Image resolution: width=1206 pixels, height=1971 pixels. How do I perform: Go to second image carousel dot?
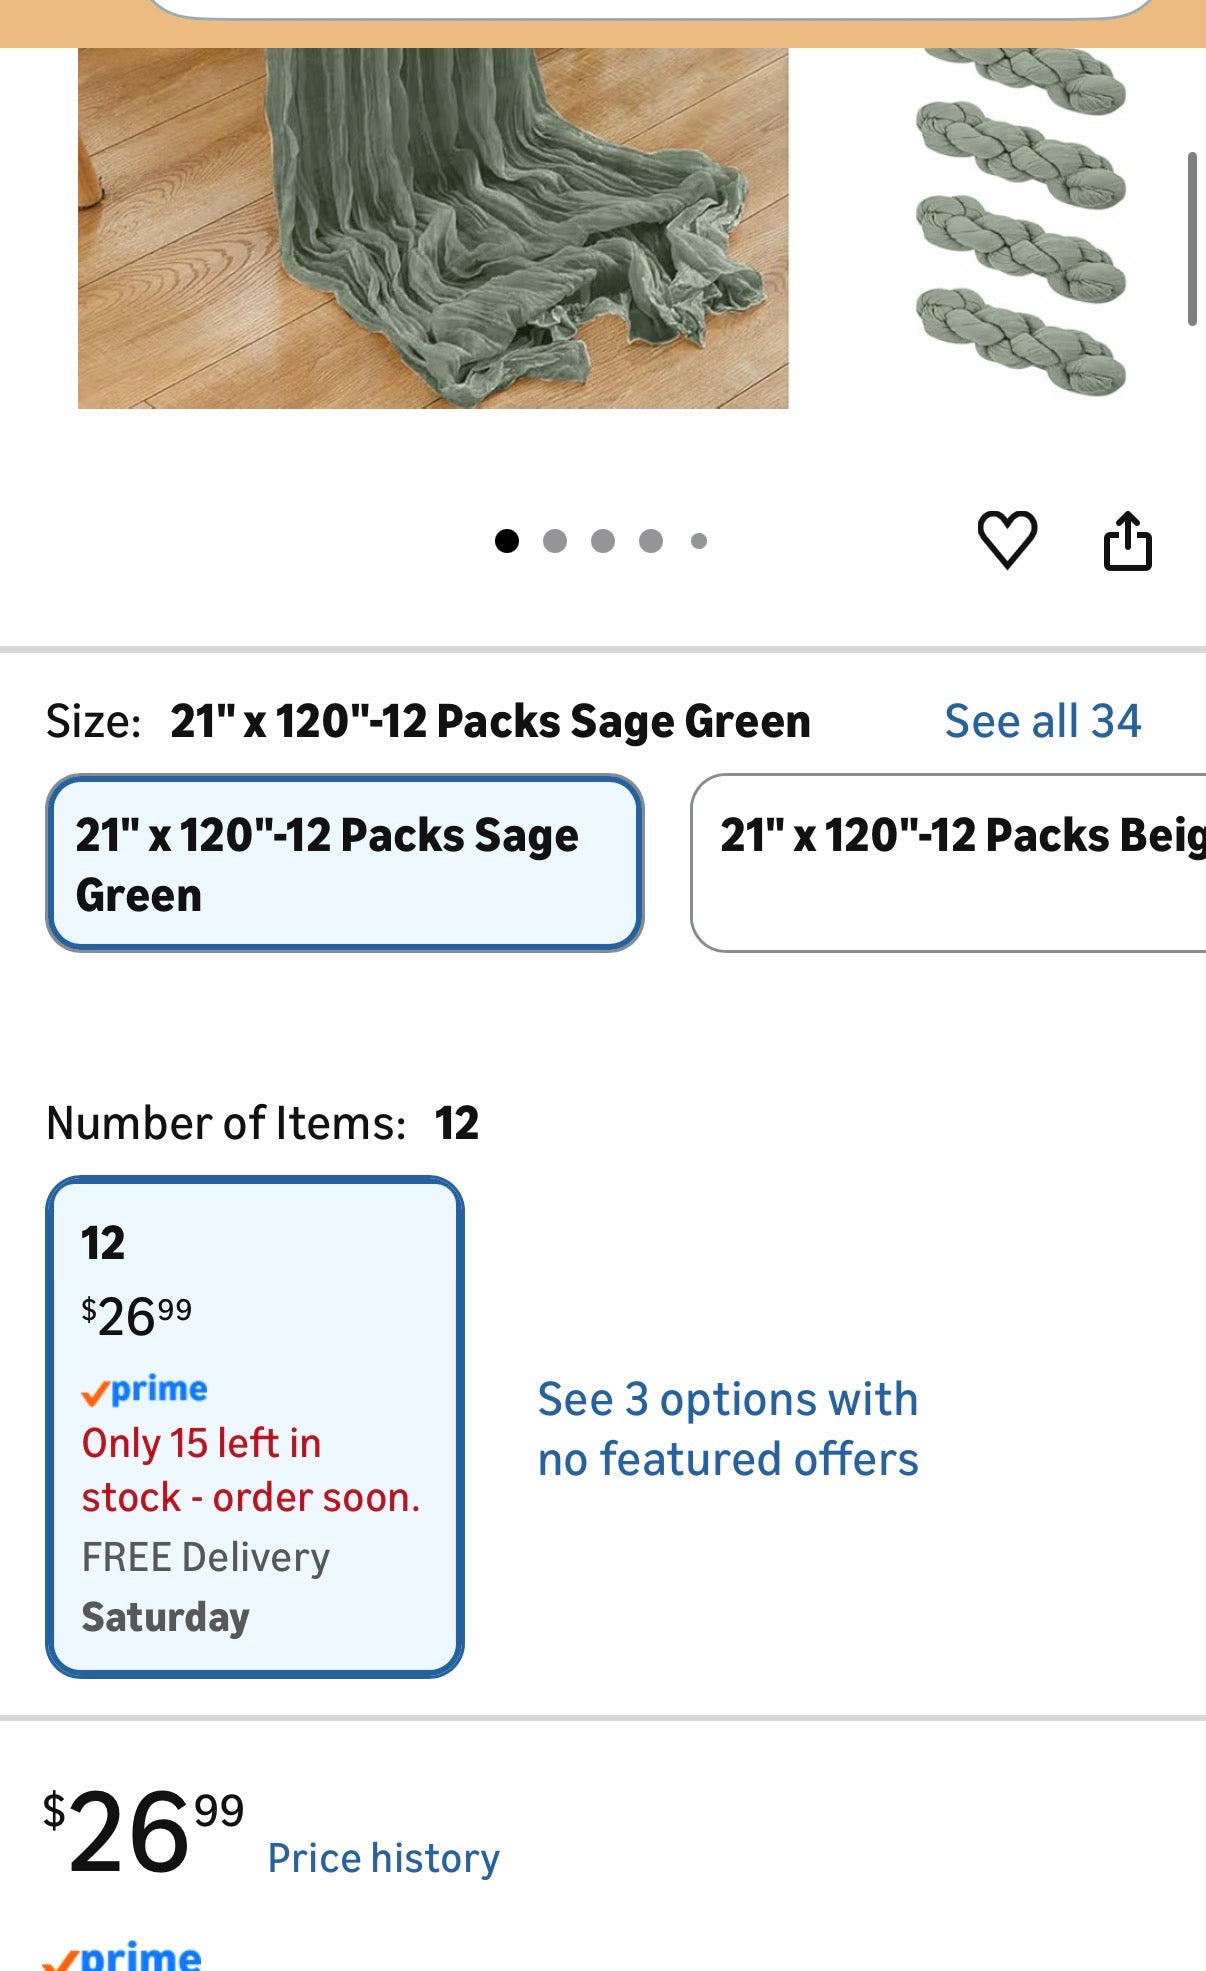coord(555,541)
